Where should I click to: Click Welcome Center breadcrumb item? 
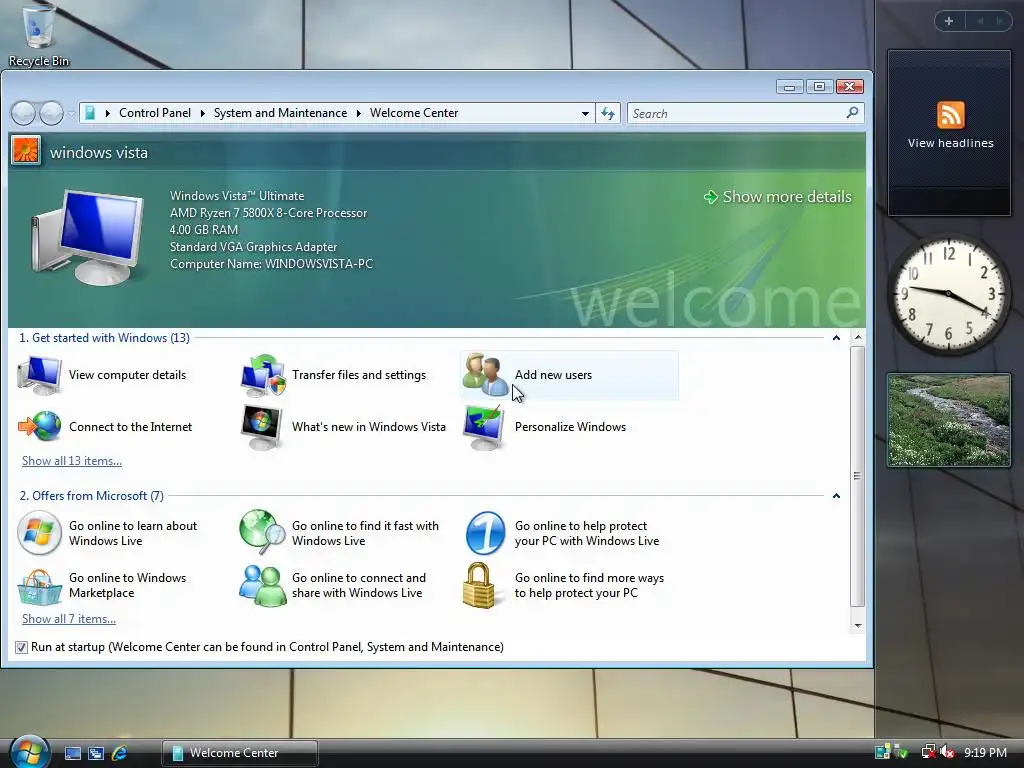point(414,113)
